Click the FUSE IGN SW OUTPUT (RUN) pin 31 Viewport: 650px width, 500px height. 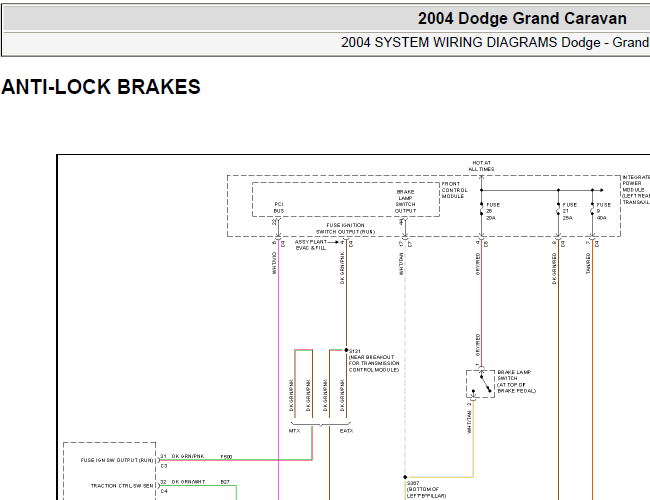pos(163,456)
